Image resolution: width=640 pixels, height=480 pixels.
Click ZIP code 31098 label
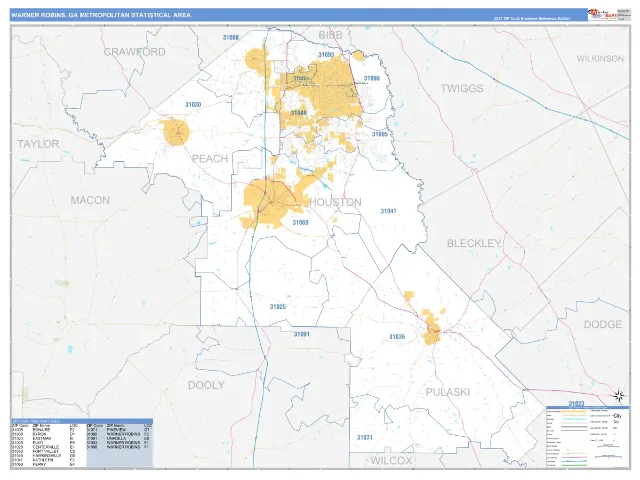pyautogui.click(x=371, y=78)
